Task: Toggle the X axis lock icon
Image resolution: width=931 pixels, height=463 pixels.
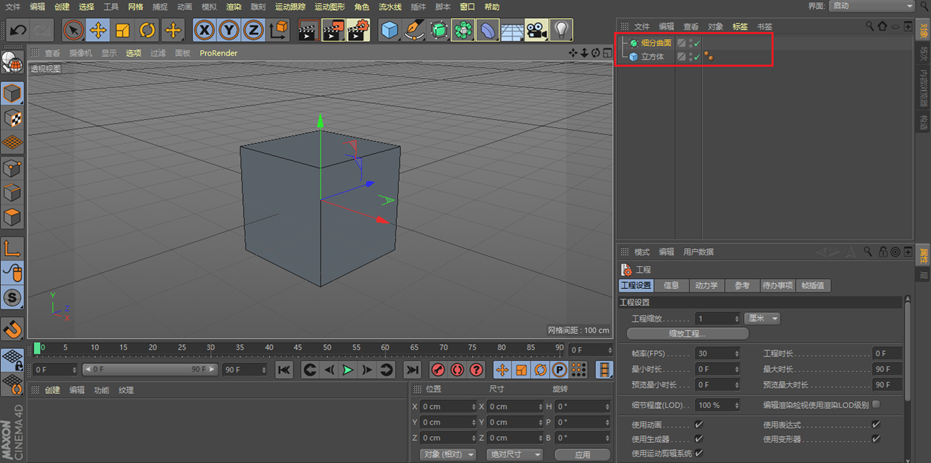Action: tap(205, 30)
